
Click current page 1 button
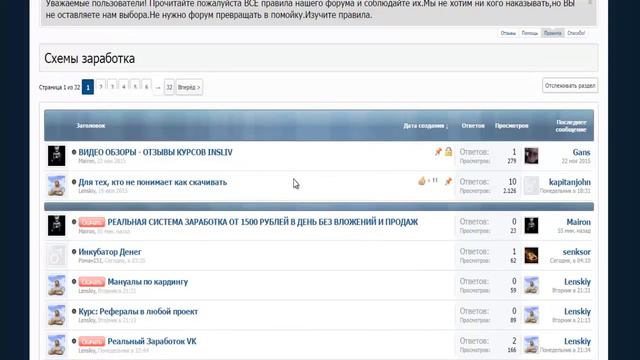pos(88,87)
